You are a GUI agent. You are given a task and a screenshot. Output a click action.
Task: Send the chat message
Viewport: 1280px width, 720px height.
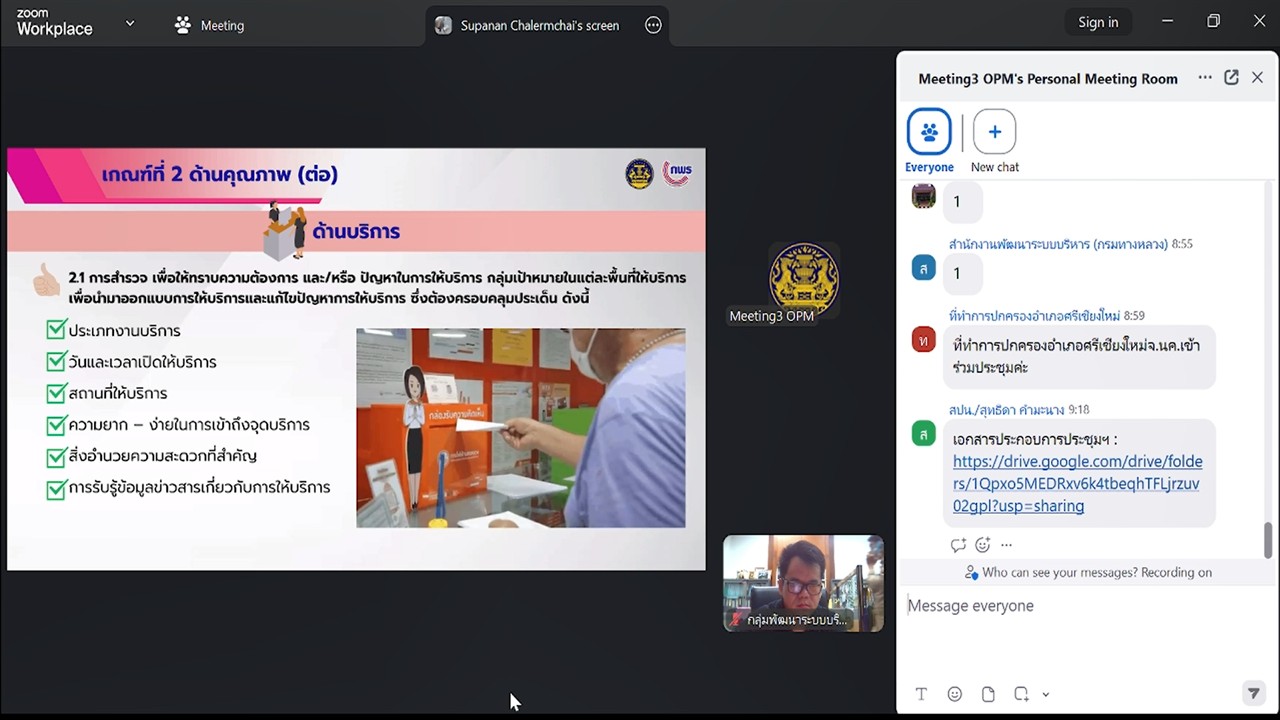tap(1253, 693)
